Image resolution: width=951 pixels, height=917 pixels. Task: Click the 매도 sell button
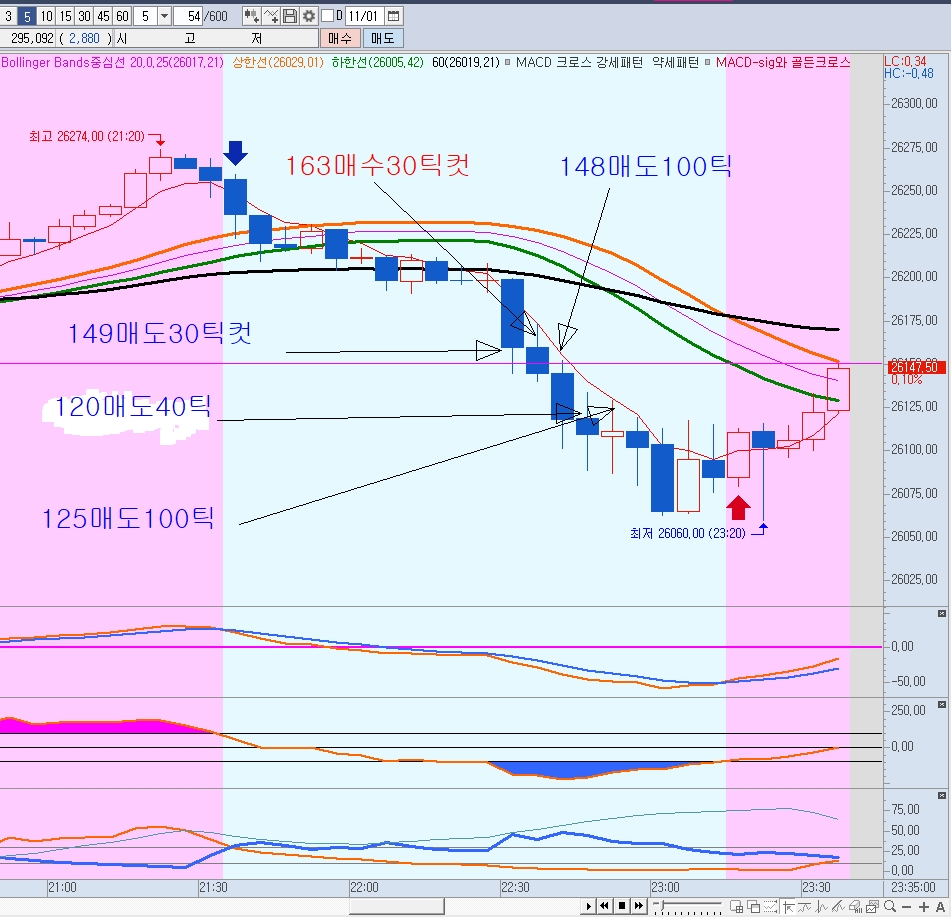(381, 38)
